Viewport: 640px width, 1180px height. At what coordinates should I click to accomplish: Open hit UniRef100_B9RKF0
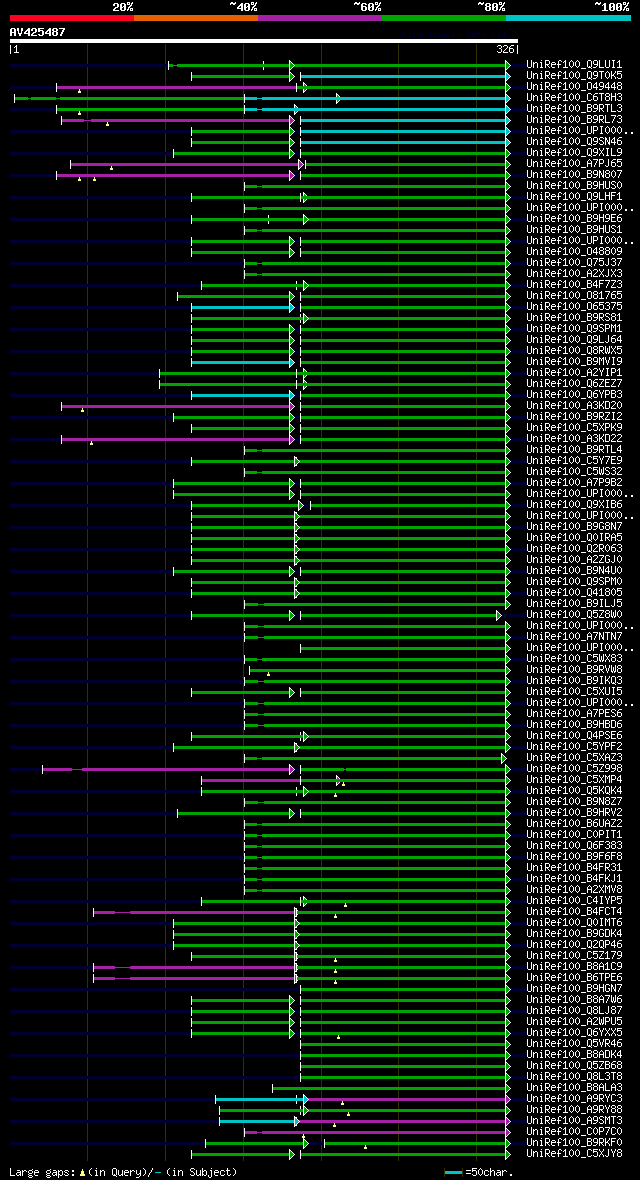(x=574, y=1143)
